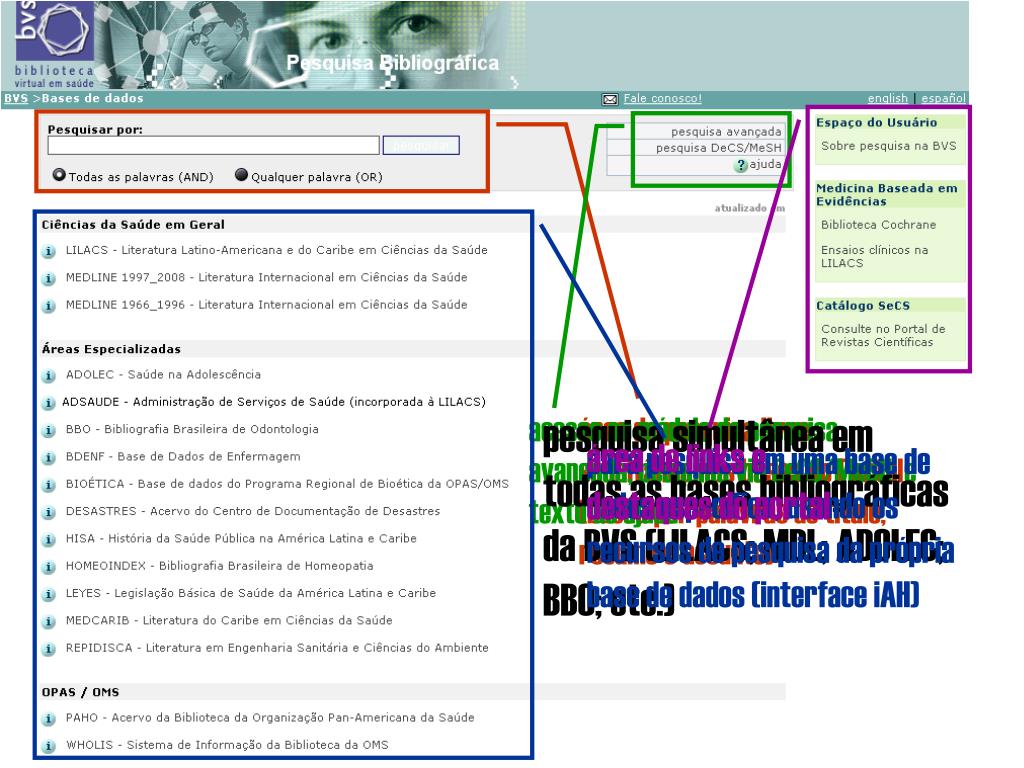Go to BVS breadcrumb link
Image resolution: width=1024 pixels, height=768 pixels.
click(16, 99)
